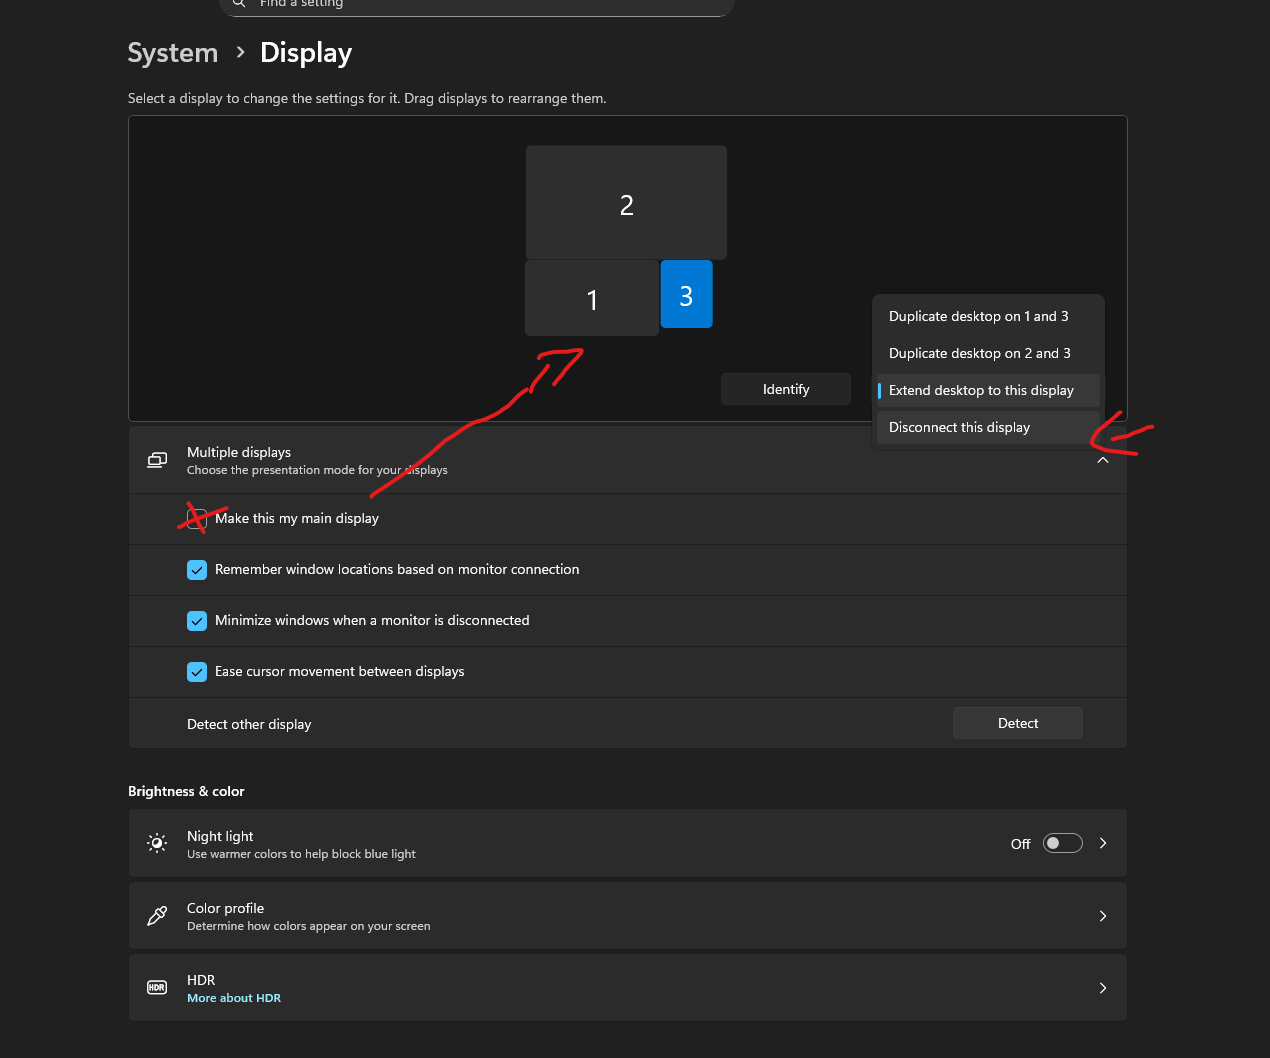This screenshot has height=1058, width=1270.
Task: Click the search magnifier icon
Action: [239, 5]
